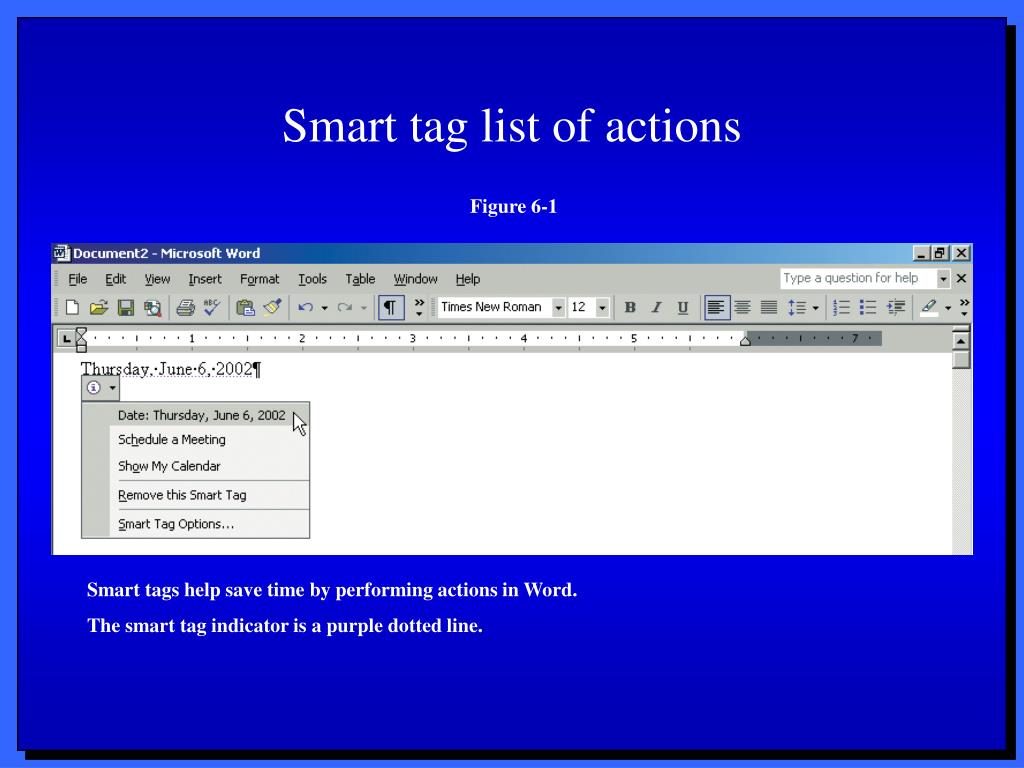Viewport: 1024px width, 768px height.
Task: Click the Bullets list icon
Action: (x=868, y=308)
